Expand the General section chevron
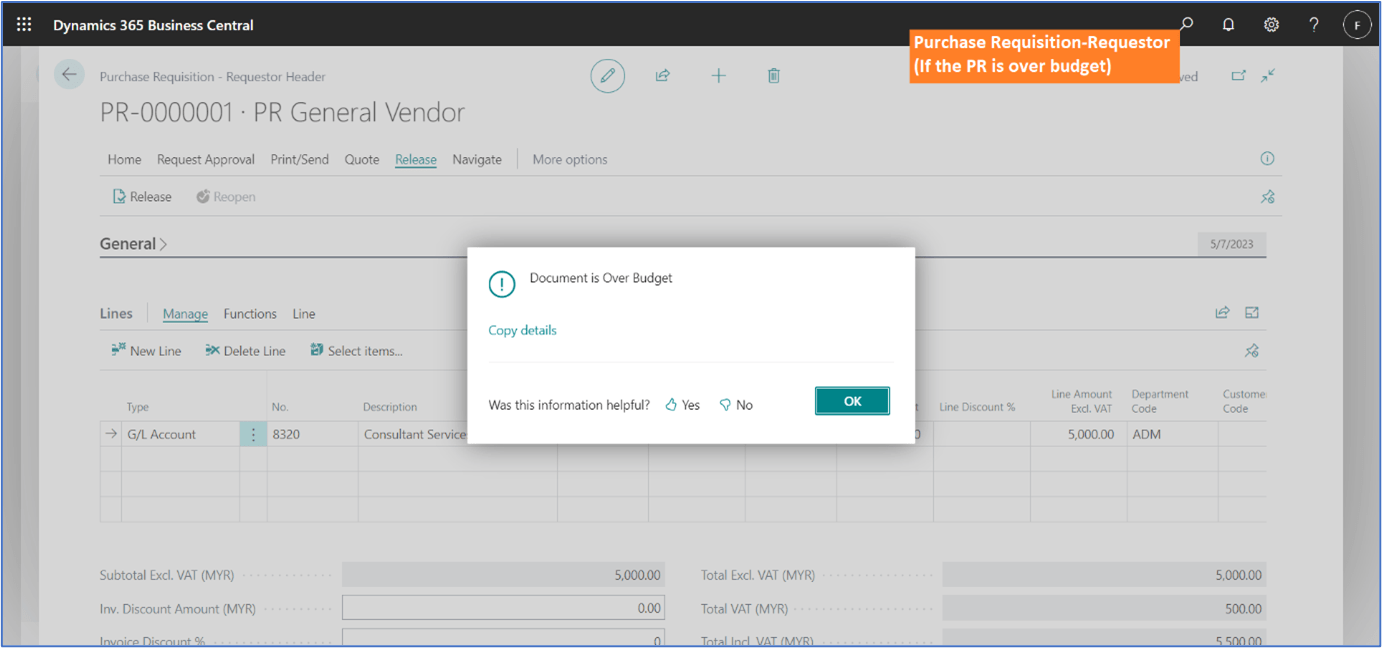The height and width of the screenshot is (648, 1382). [x=164, y=244]
